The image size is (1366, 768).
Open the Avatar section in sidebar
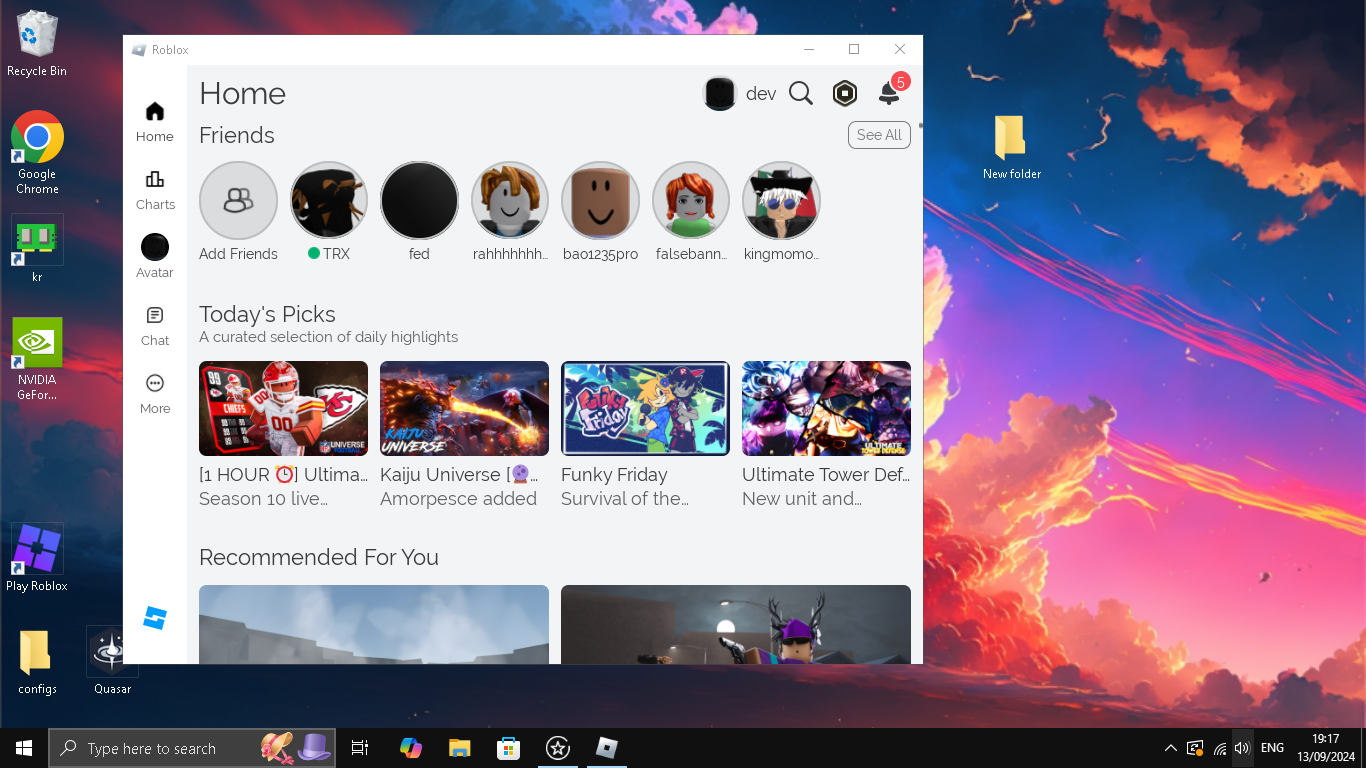[x=155, y=257]
